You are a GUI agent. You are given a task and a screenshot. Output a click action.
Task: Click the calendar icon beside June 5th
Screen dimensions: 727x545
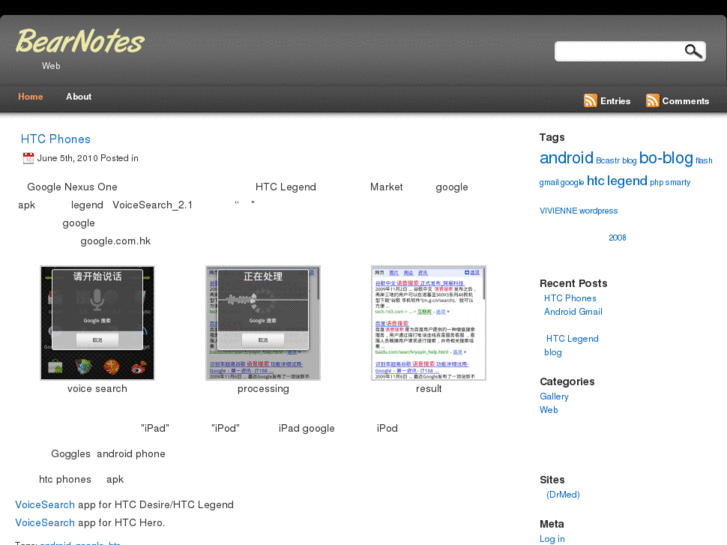[x=28, y=158]
